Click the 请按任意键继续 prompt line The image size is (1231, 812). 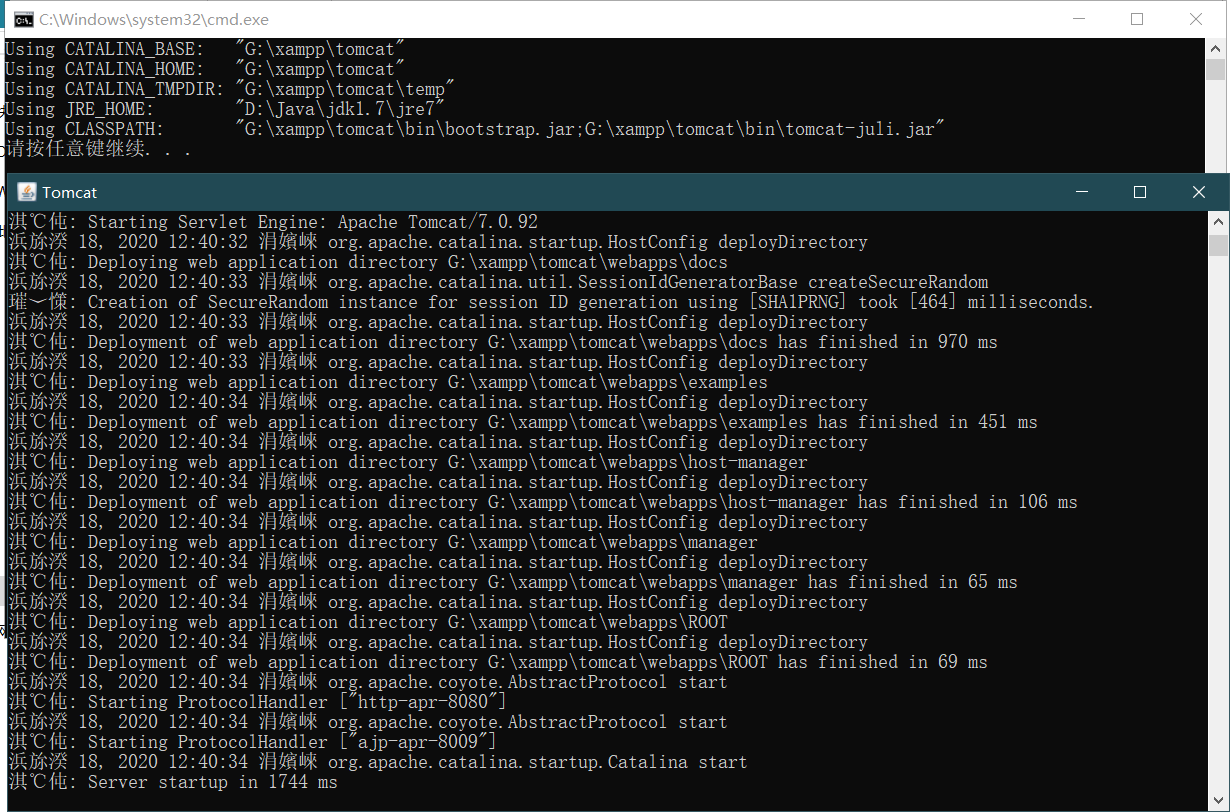[x=98, y=149]
